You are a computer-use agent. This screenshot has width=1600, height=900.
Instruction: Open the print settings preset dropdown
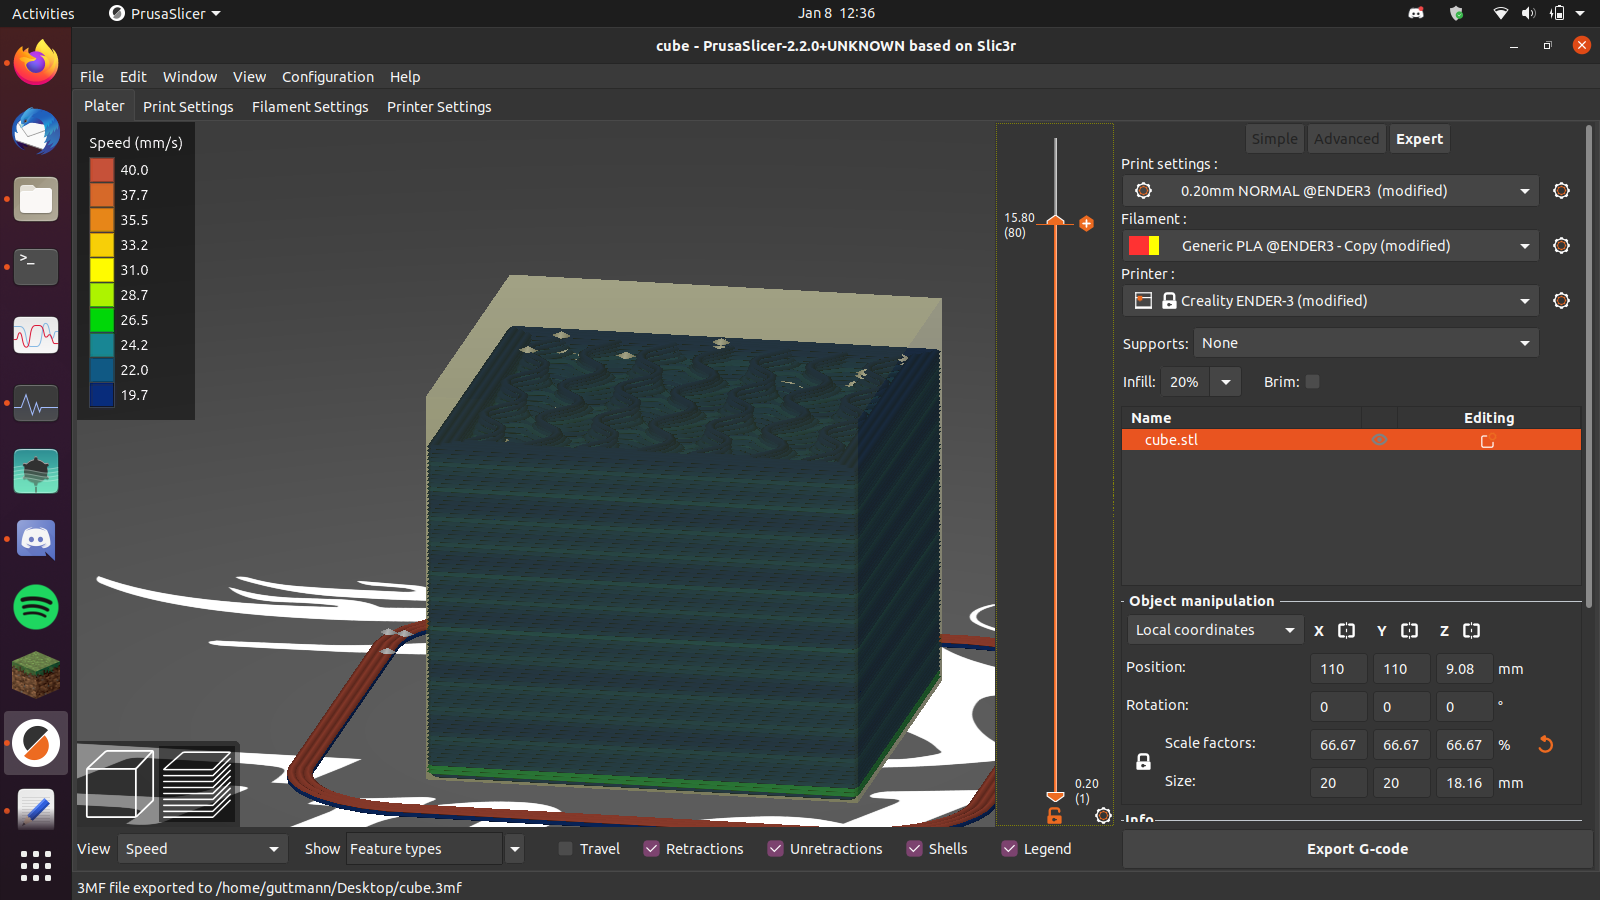[x=1330, y=191]
